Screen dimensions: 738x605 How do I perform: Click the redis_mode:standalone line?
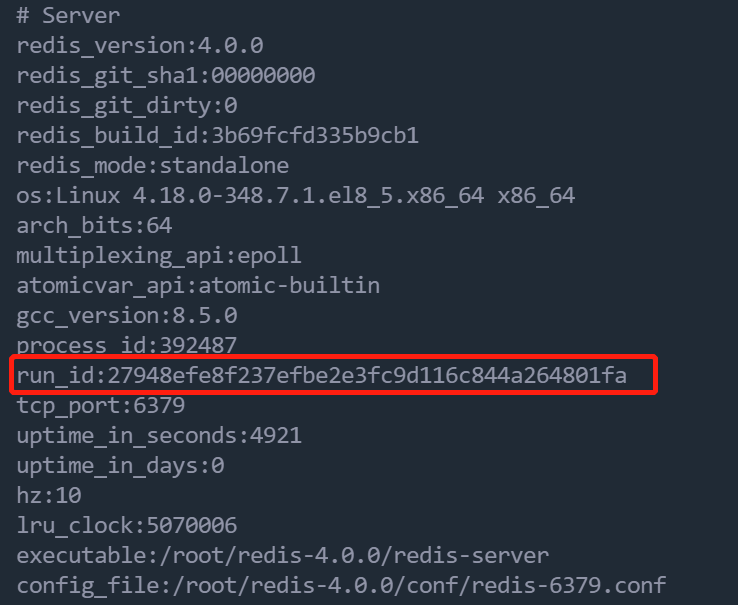click(x=152, y=166)
